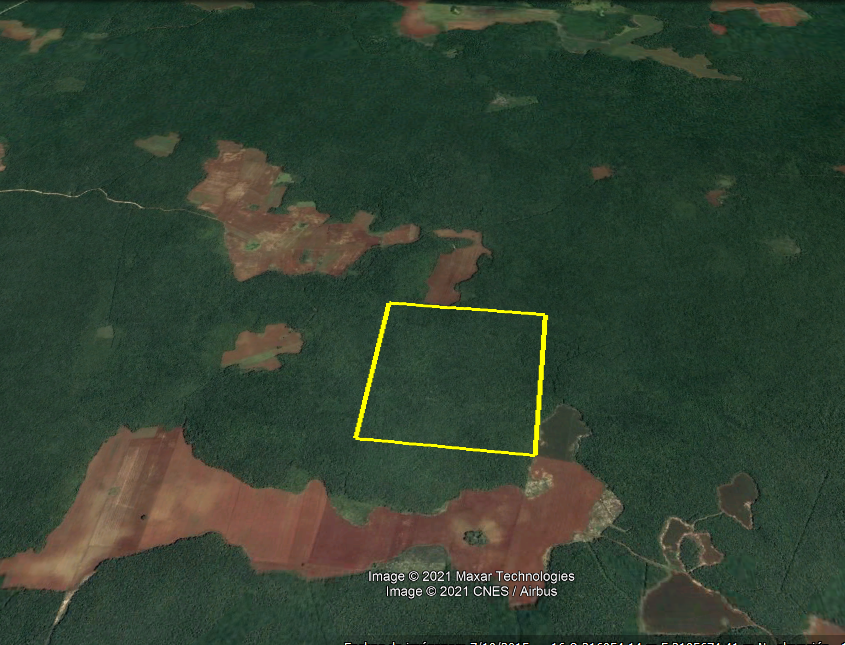Click the Image © 2021 CNES / Airbus attribution
This screenshot has width=845, height=645.
tap(471, 591)
